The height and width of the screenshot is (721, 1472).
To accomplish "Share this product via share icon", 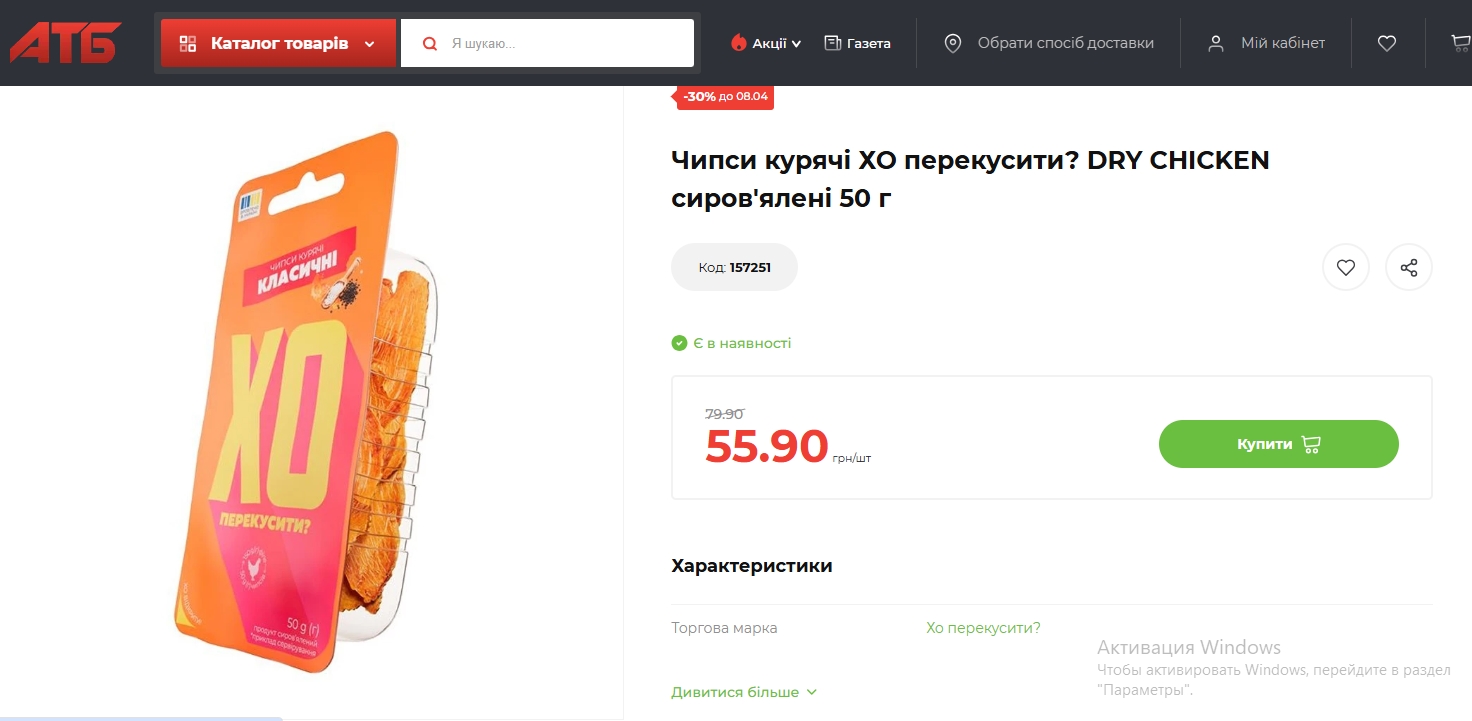I will (x=1408, y=268).
